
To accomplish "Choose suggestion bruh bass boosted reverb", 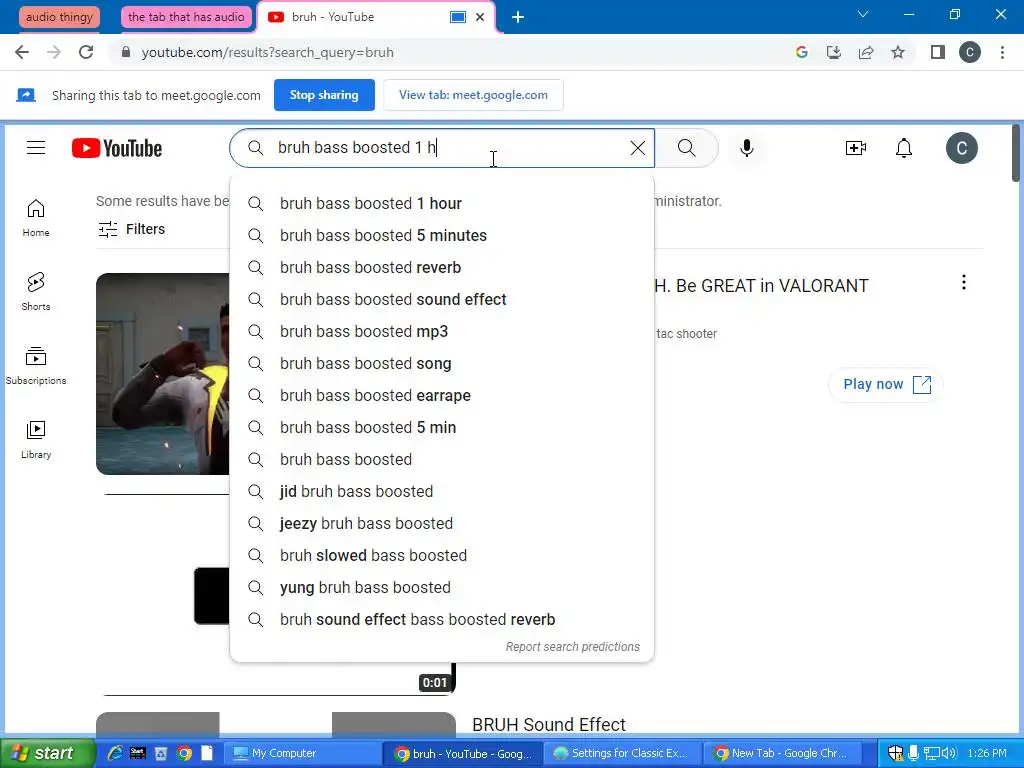I will tap(442, 268).
